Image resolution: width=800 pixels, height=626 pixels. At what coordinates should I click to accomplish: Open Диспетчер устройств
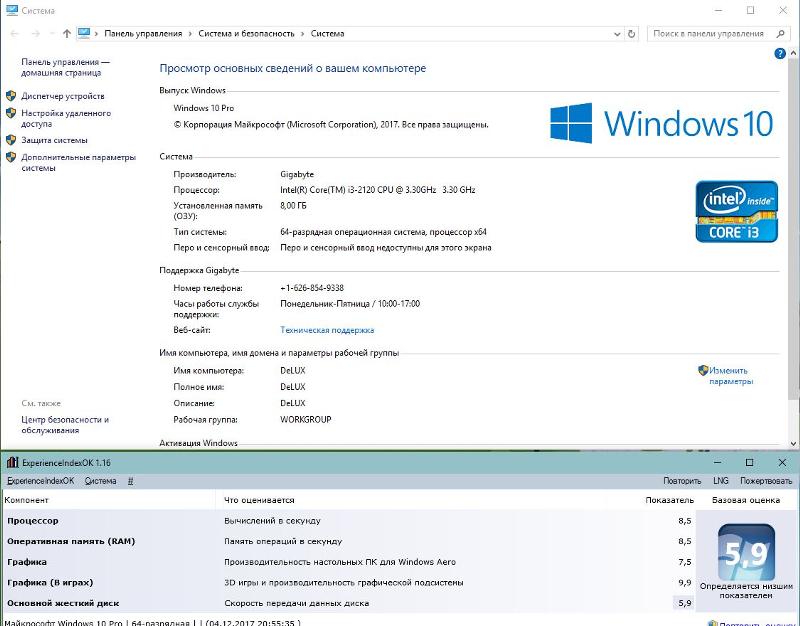coord(63,96)
